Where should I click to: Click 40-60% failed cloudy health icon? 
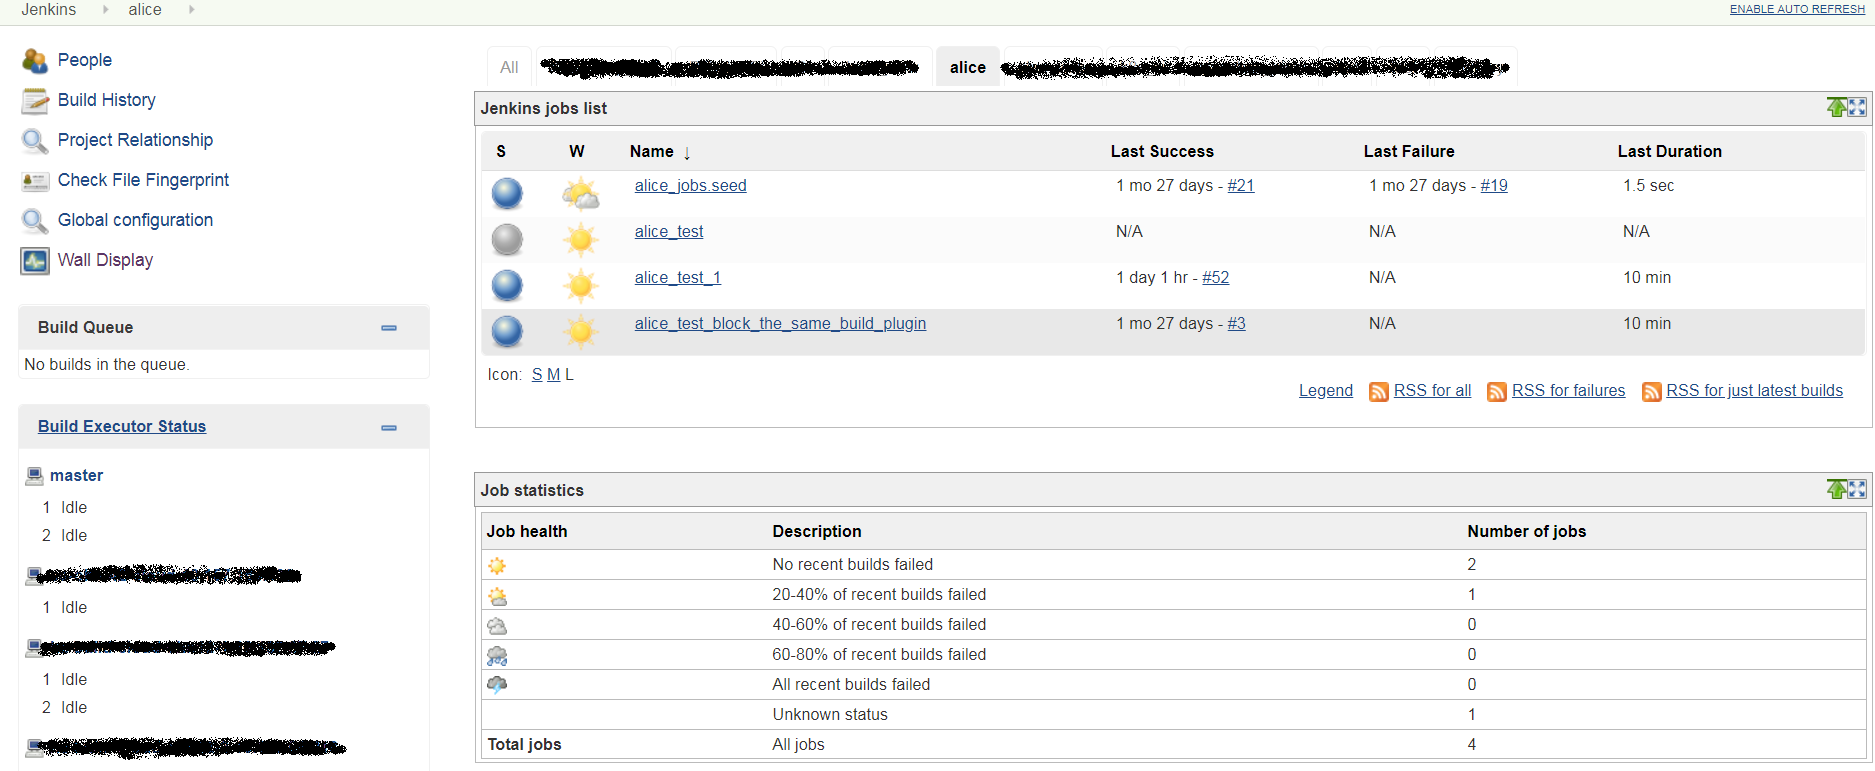(x=497, y=626)
